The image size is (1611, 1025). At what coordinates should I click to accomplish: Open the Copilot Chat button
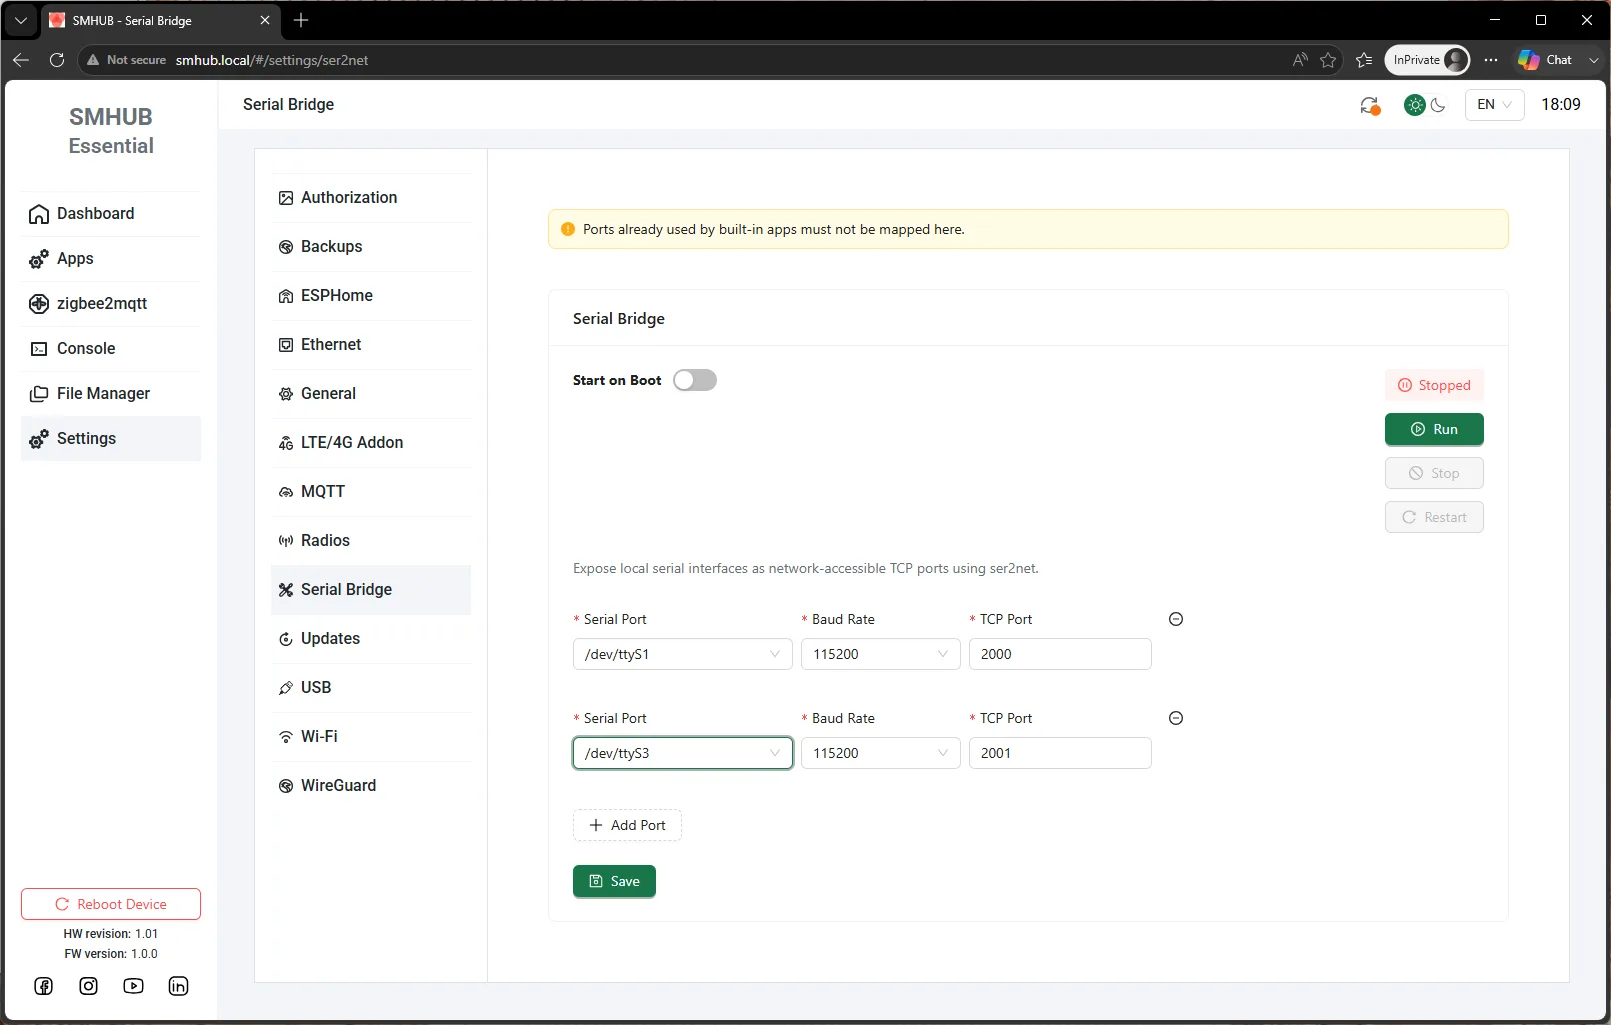pos(1545,60)
